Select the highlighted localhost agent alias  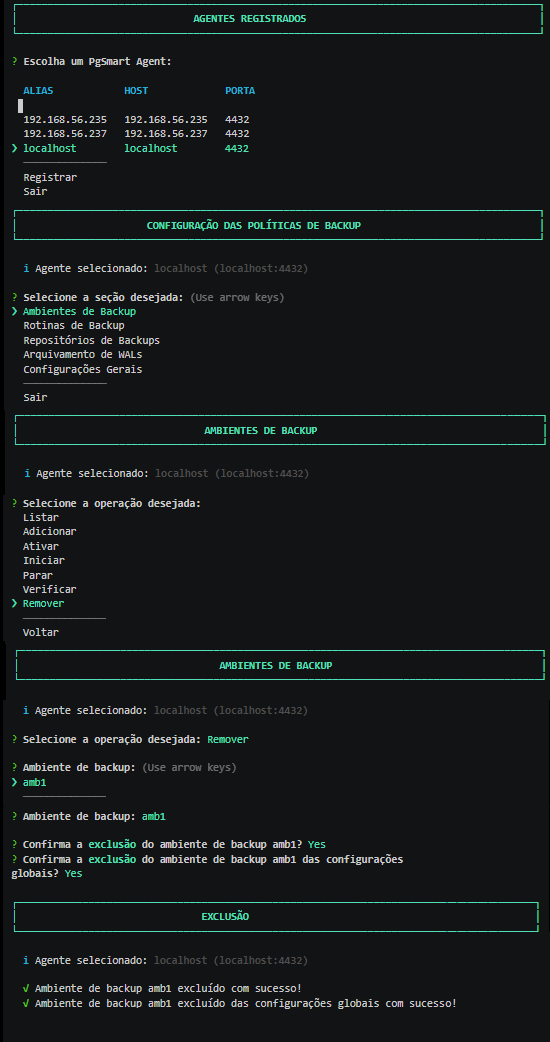click(x=50, y=149)
